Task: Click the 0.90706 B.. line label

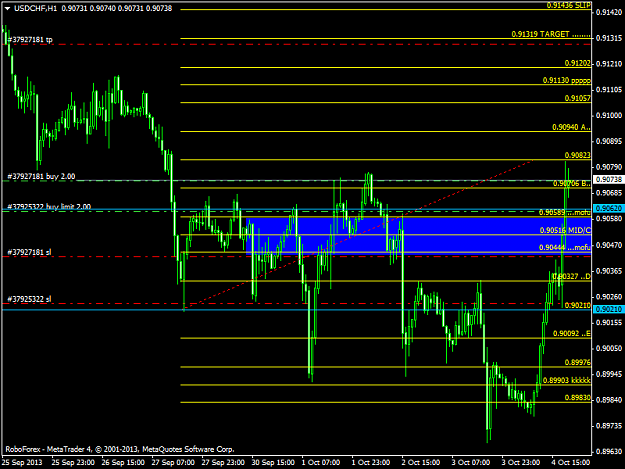Action: [x=572, y=183]
